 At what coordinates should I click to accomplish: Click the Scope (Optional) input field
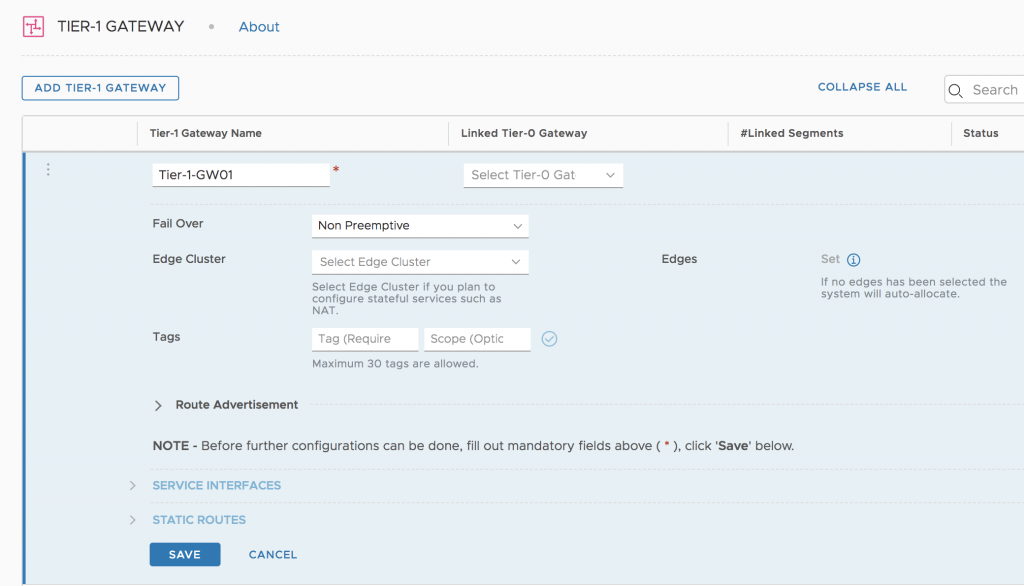477,339
